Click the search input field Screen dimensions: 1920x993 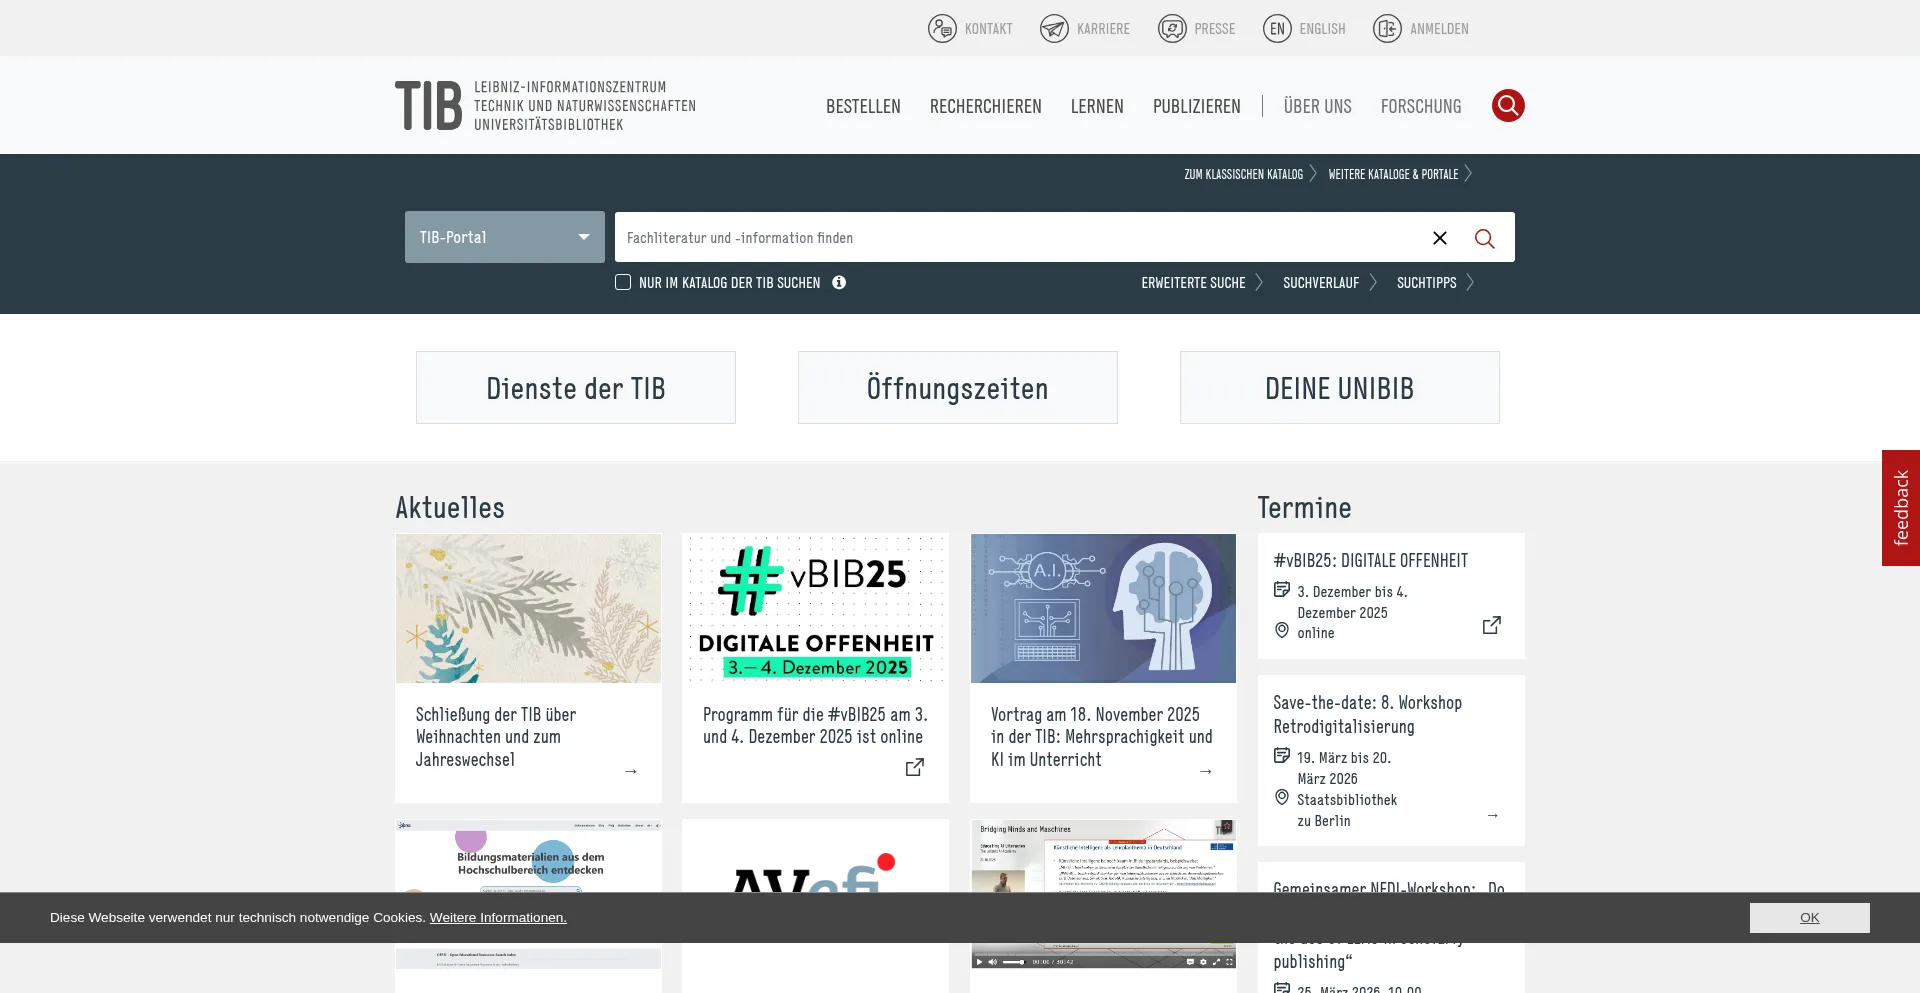click(1015, 238)
